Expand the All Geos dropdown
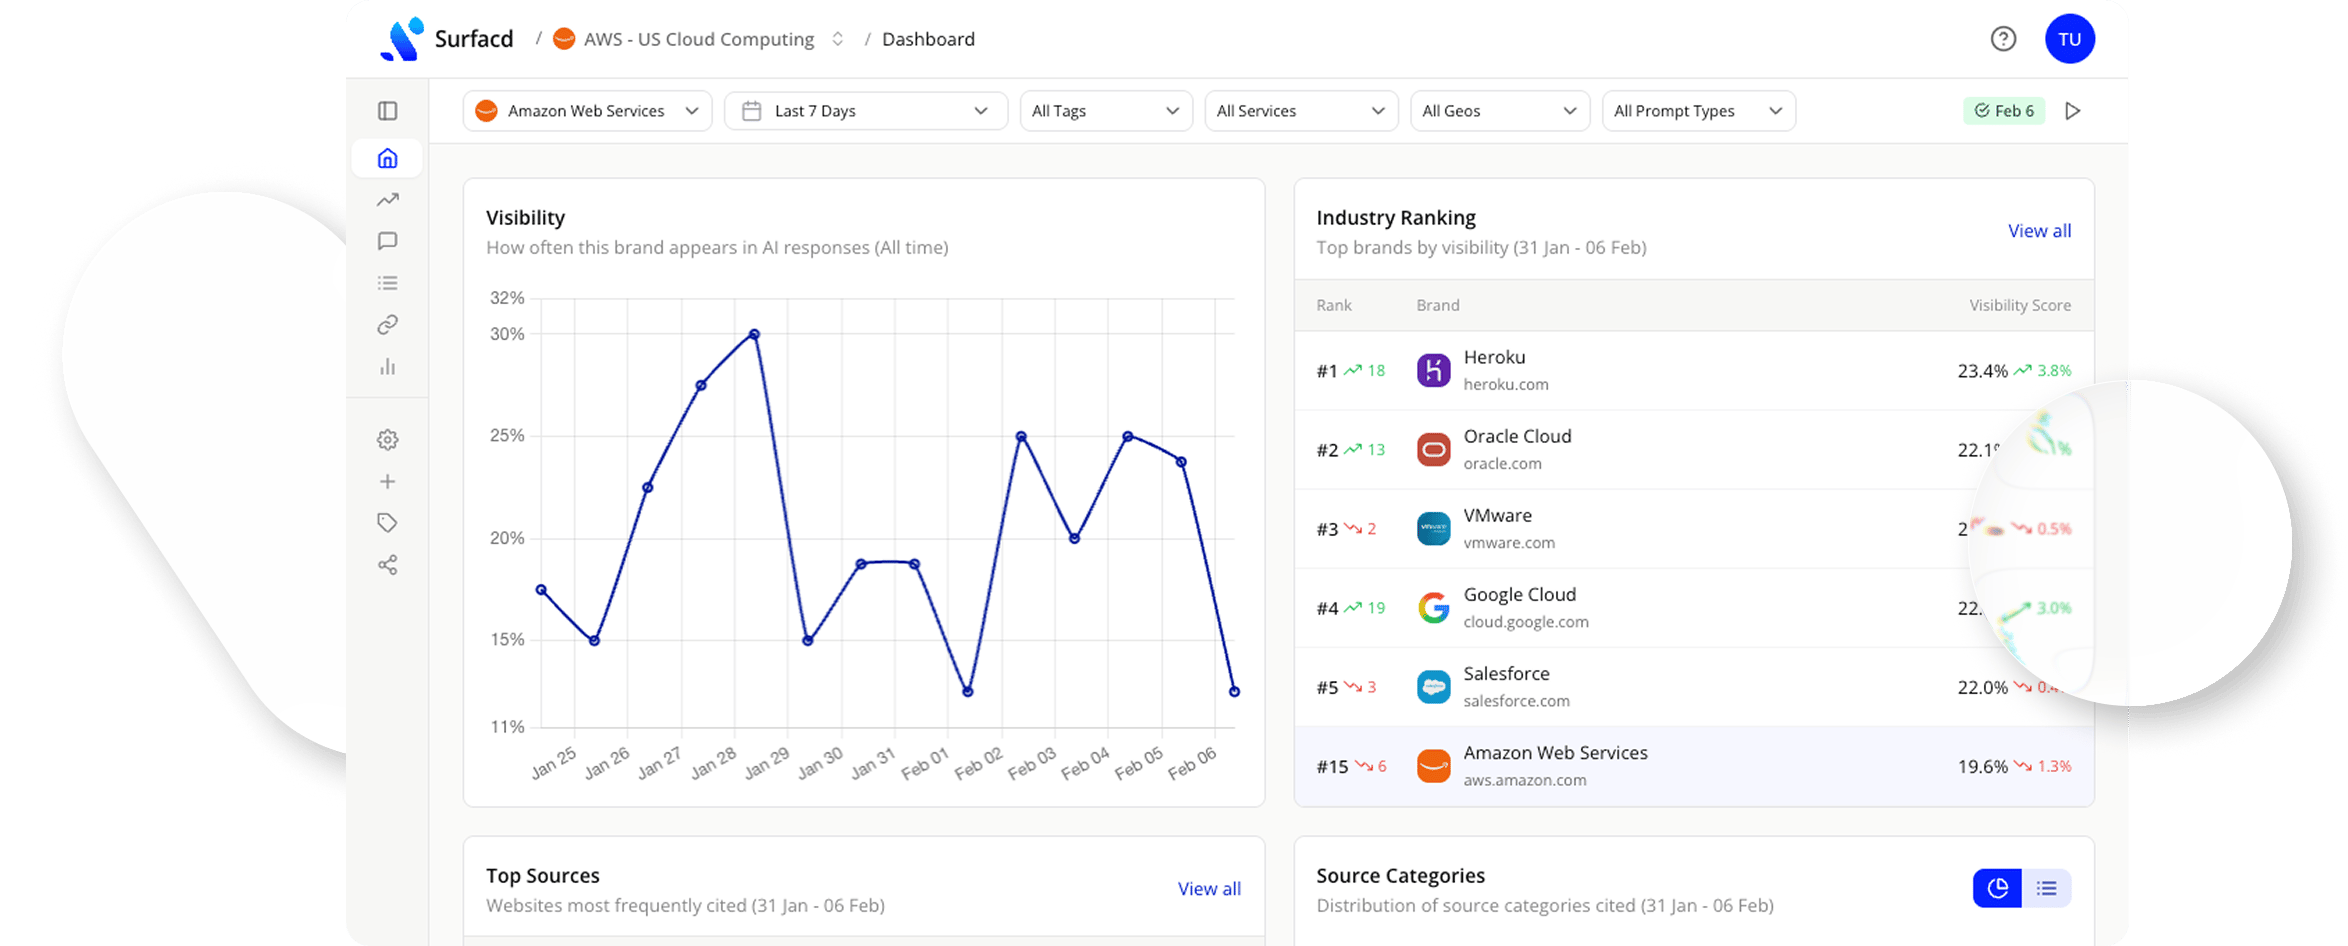Screen dimensions: 2348x946 tap(1499, 111)
